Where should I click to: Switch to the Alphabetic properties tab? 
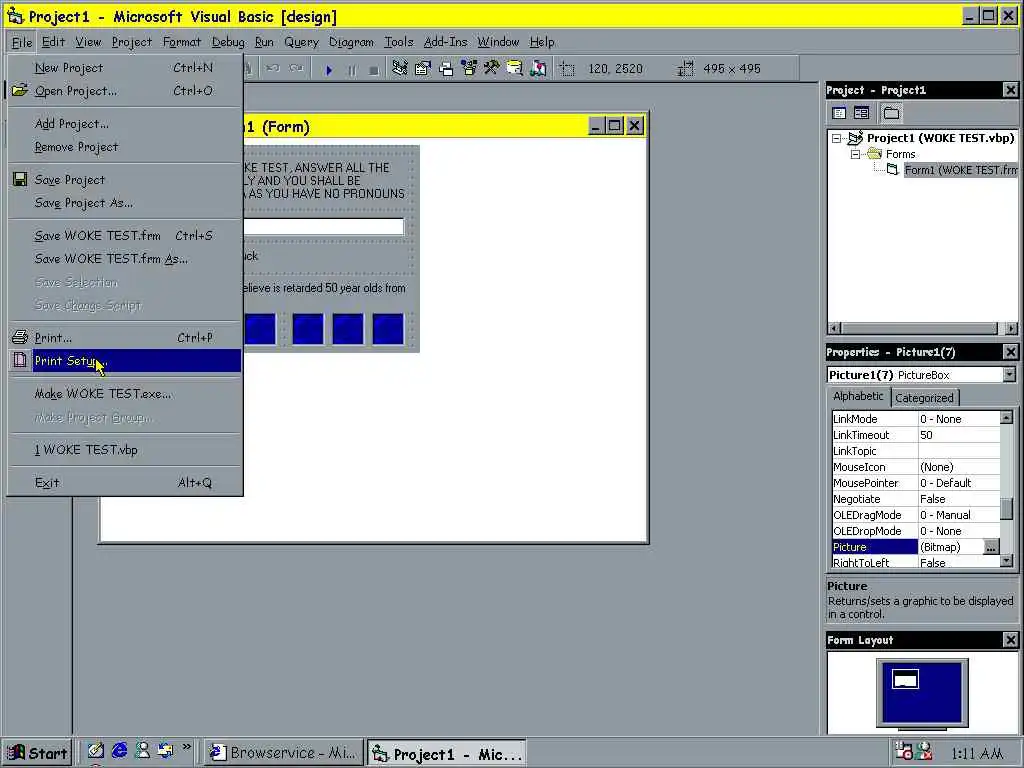(x=858, y=396)
